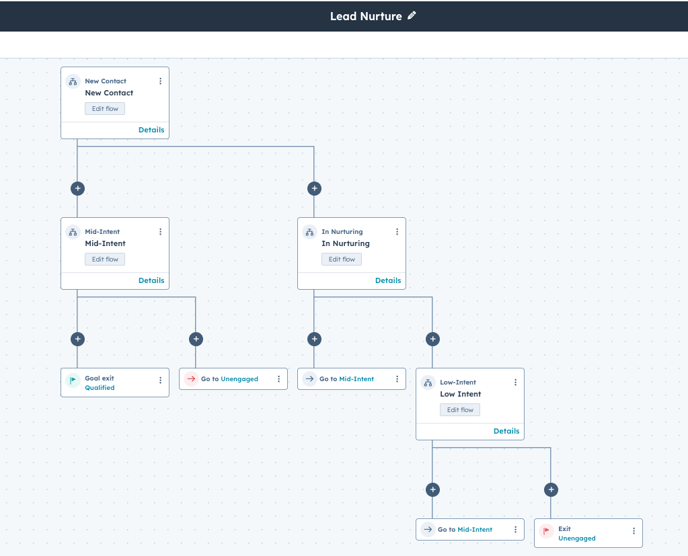Select the bold "Low Intent" stage name

[460, 394]
